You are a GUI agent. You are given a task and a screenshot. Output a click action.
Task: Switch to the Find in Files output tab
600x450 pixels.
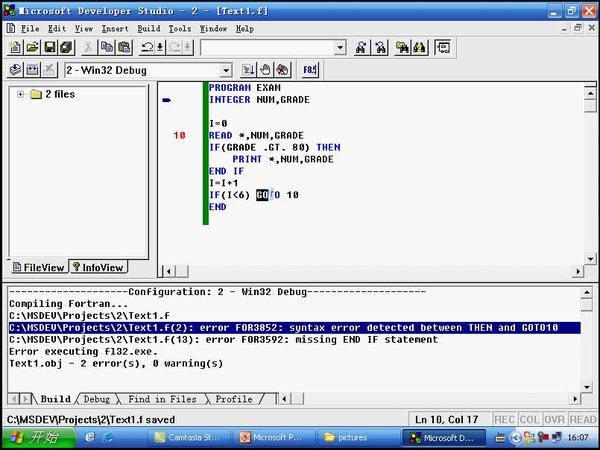tap(160, 399)
